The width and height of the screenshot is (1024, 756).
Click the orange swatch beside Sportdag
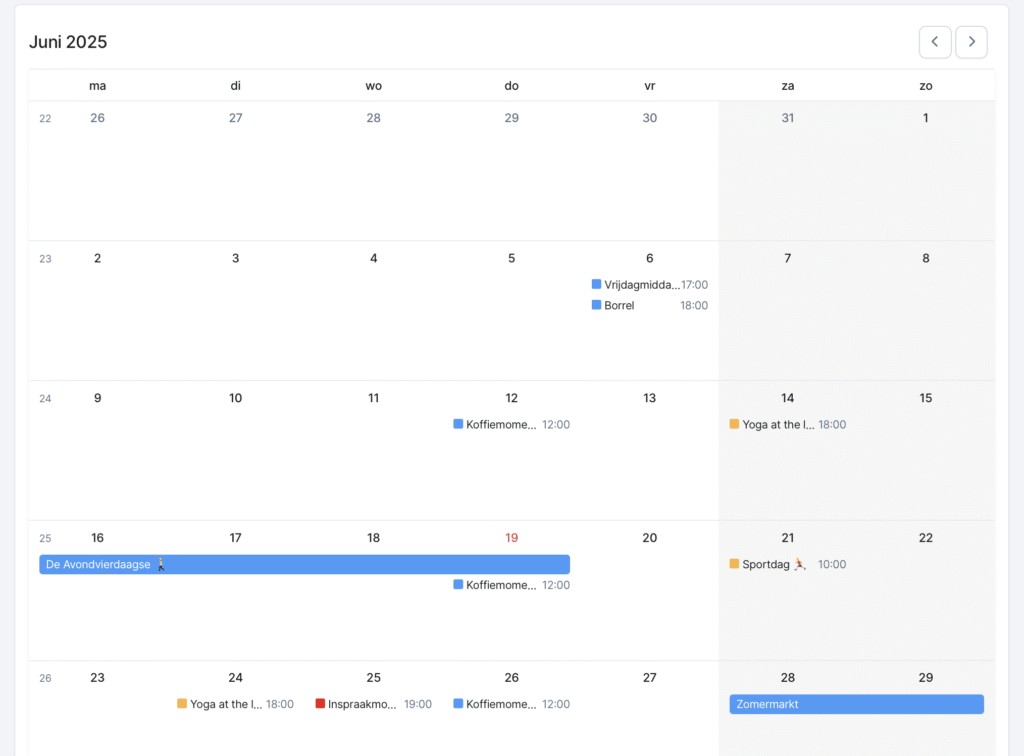[734, 564]
